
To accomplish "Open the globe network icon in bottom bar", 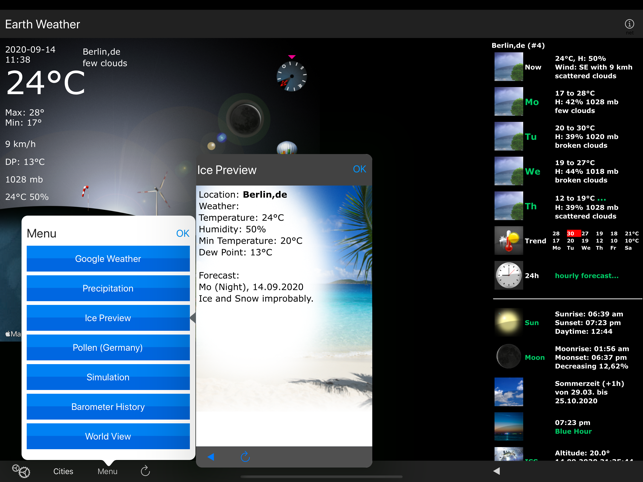I will pyautogui.click(x=21, y=471).
